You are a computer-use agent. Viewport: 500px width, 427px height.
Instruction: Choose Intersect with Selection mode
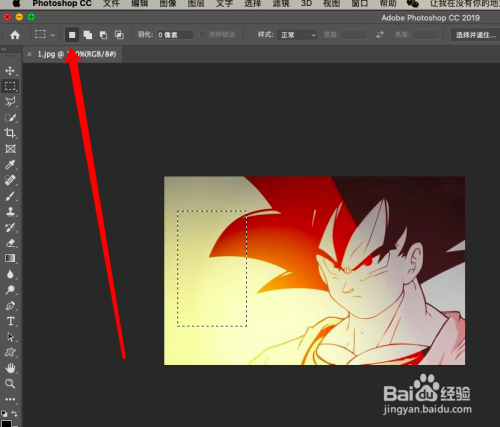tap(119, 35)
